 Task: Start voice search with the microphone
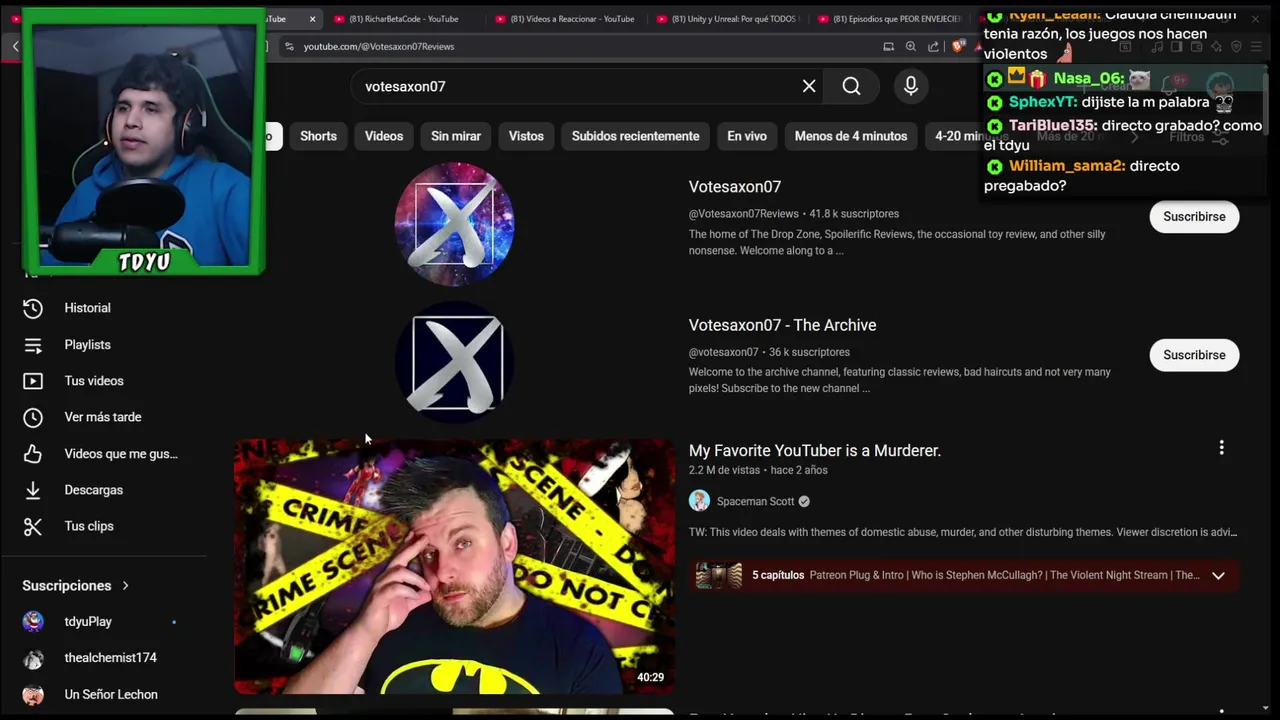tap(911, 86)
